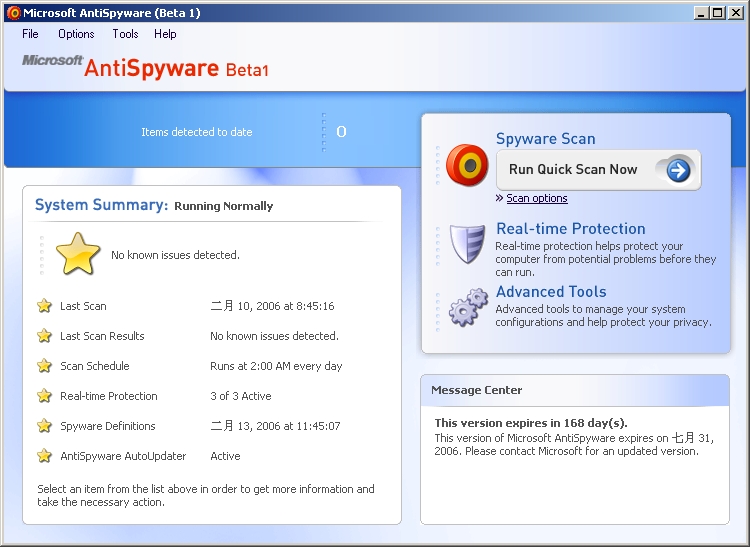Open the Advanced Tools heading
This screenshot has height=547, width=750.
pyautogui.click(x=551, y=292)
